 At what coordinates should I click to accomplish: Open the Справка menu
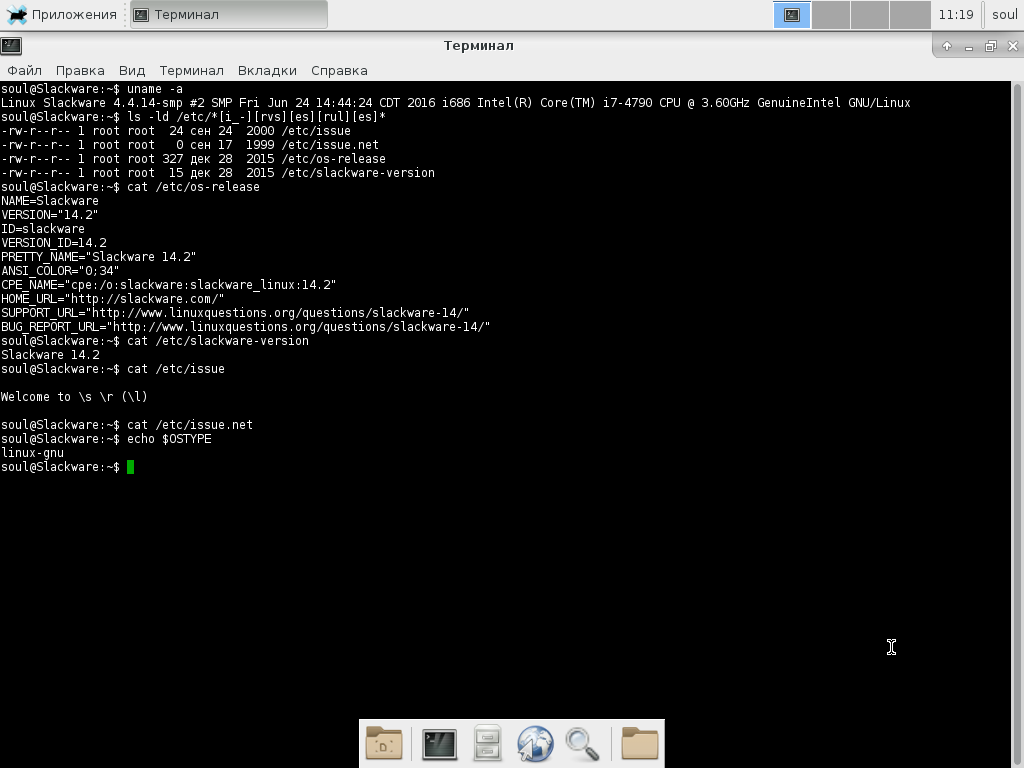coord(339,71)
